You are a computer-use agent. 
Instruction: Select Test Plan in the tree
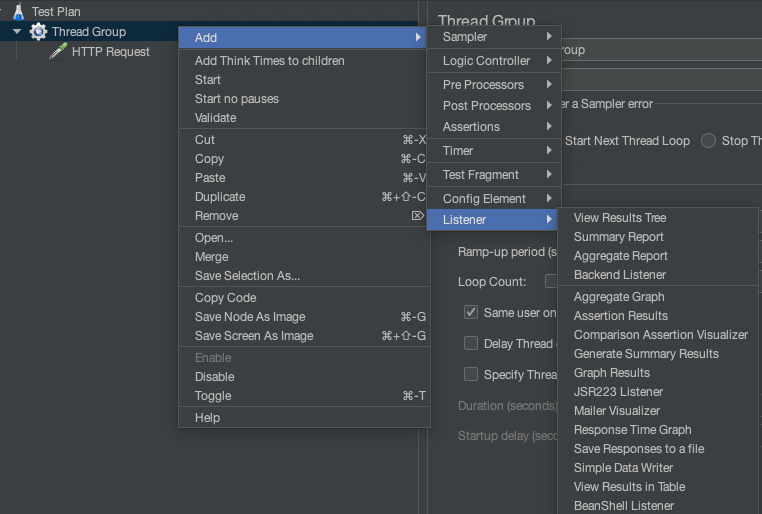(x=56, y=12)
